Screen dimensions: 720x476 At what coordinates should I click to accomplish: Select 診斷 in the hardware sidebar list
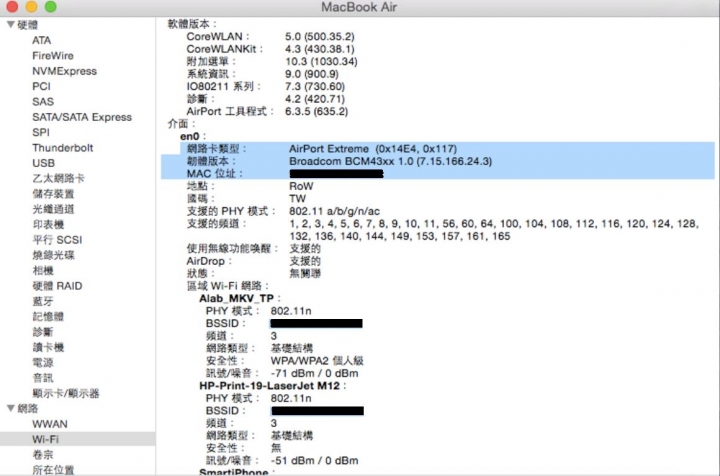point(43,331)
